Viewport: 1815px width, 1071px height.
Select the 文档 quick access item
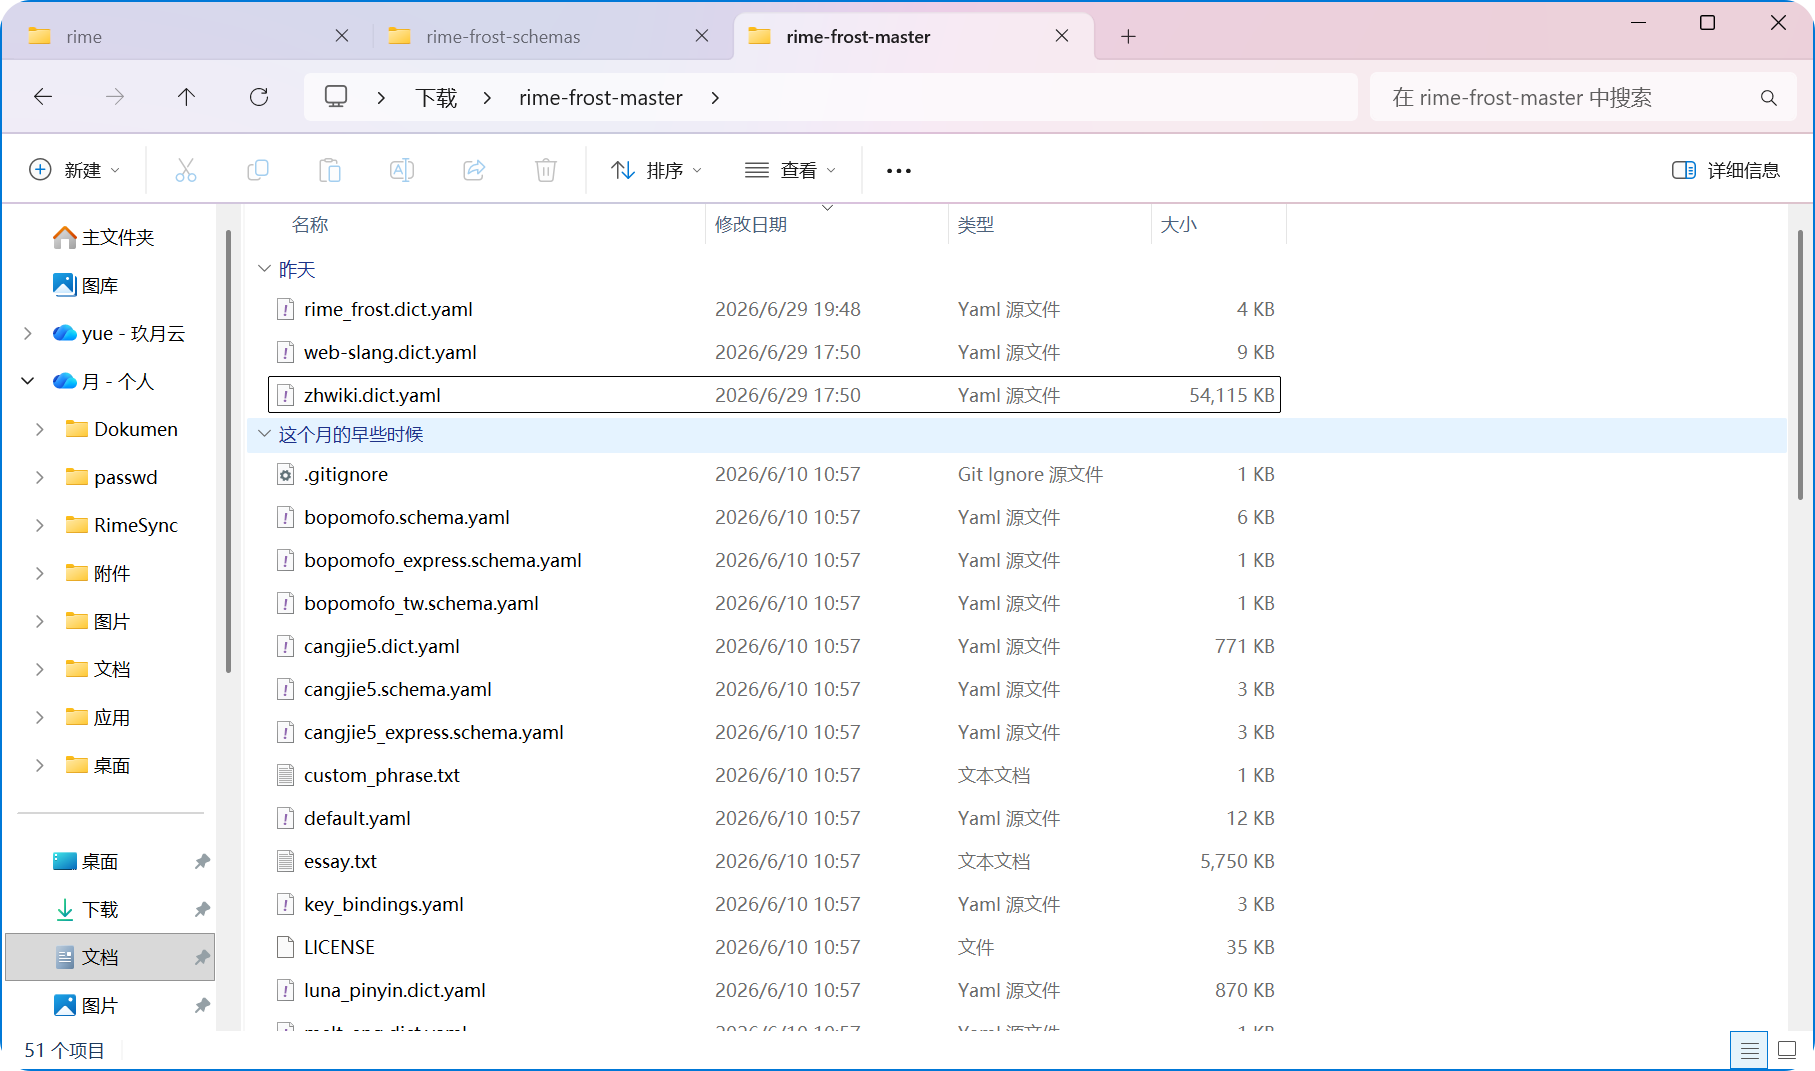click(x=110, y=957)
